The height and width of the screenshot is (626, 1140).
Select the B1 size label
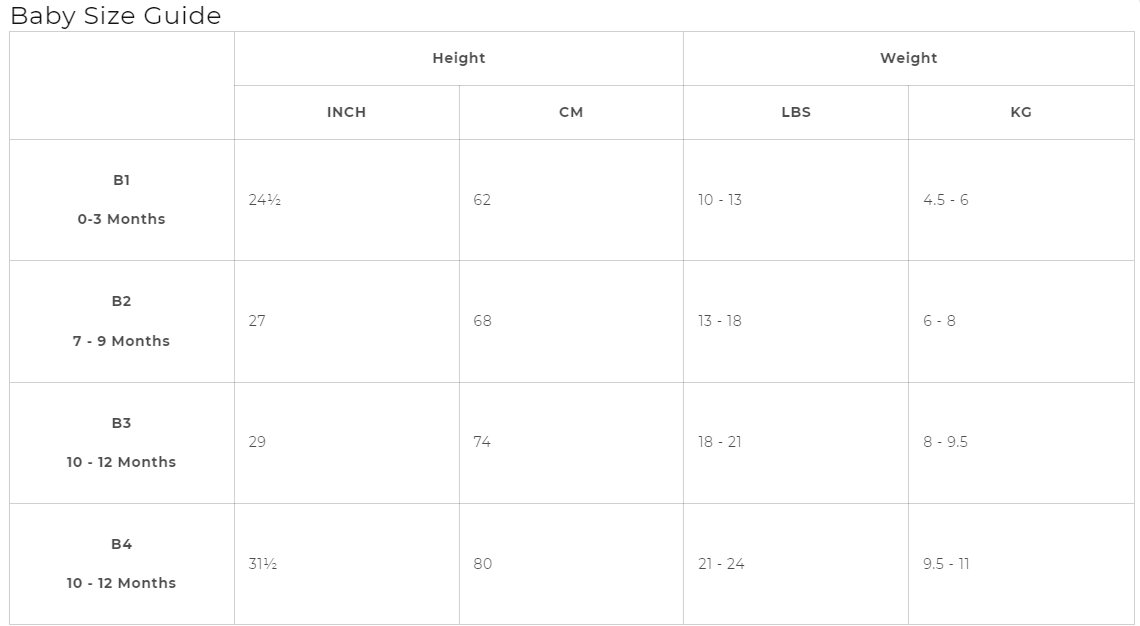tap(121, 181)
